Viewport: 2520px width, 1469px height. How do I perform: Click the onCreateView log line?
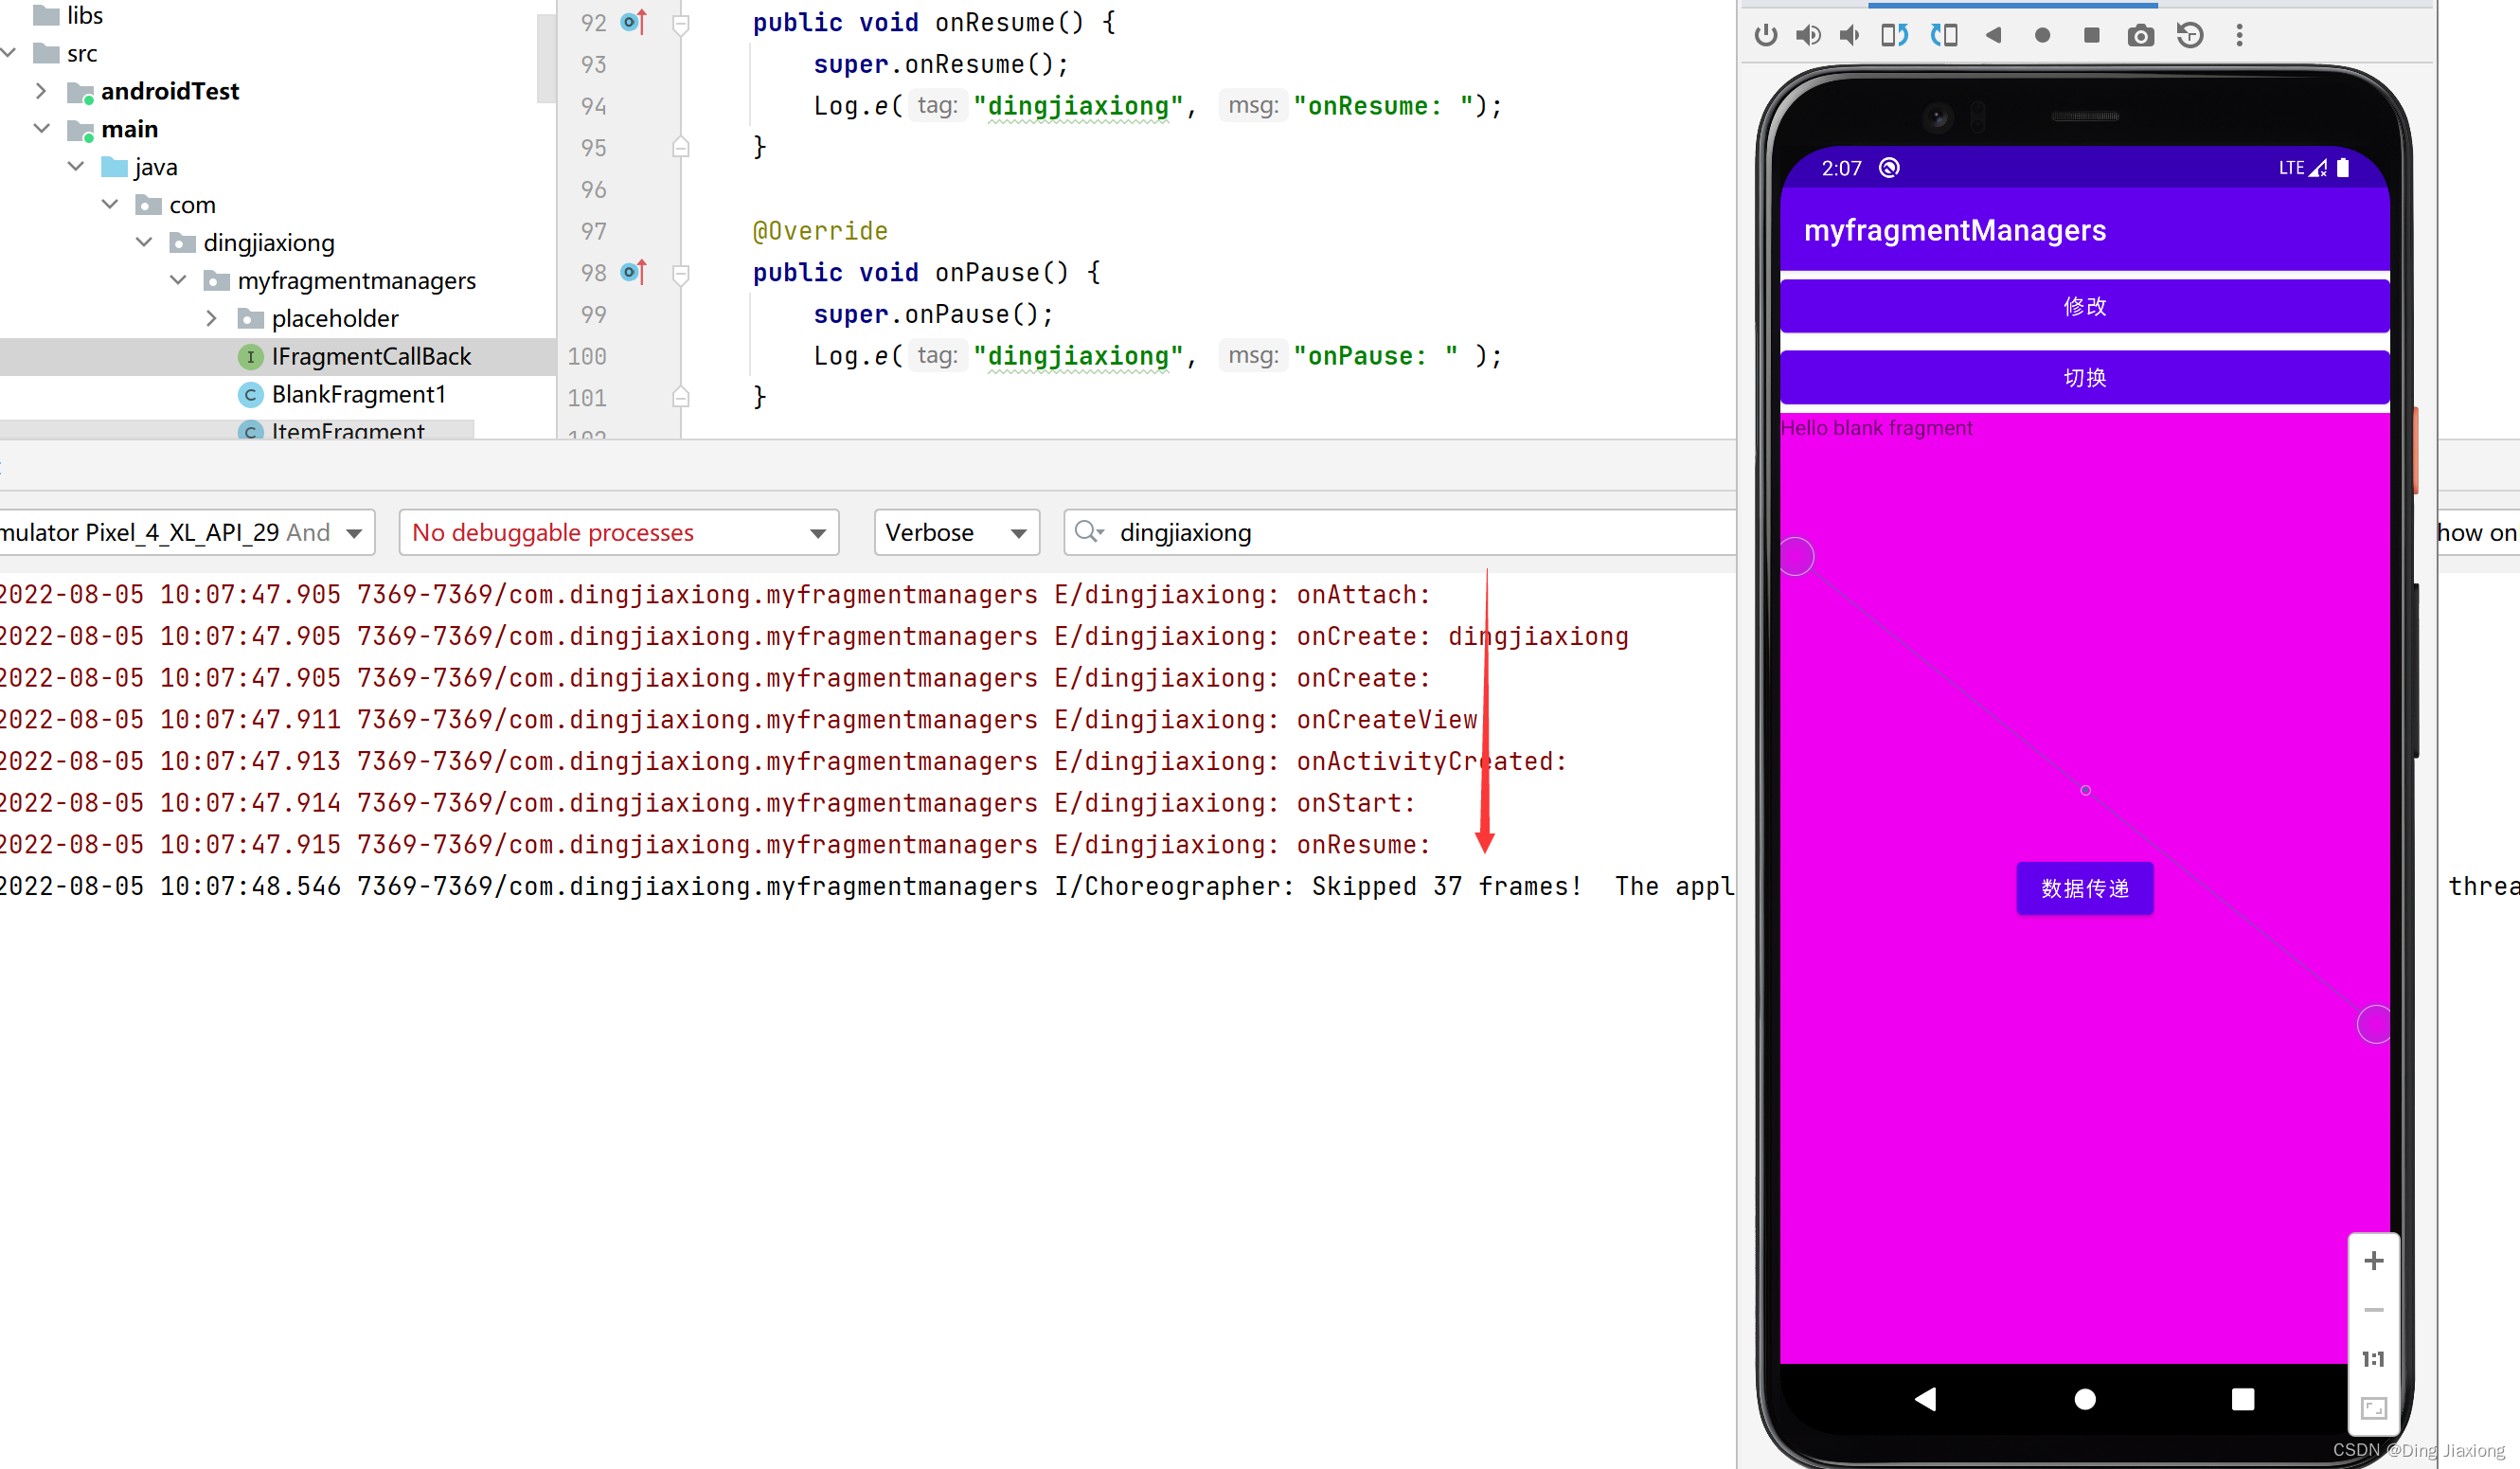pos(738,720)
